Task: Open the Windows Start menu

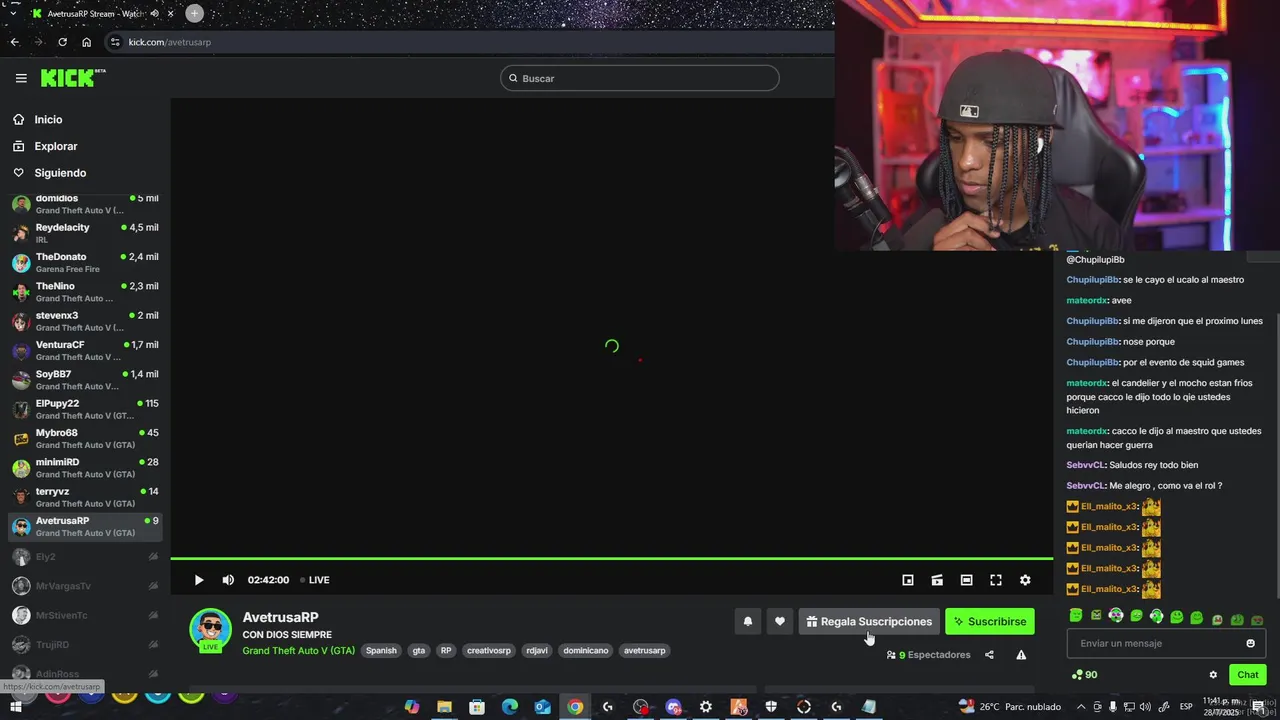Action: [x=16, y=707]
